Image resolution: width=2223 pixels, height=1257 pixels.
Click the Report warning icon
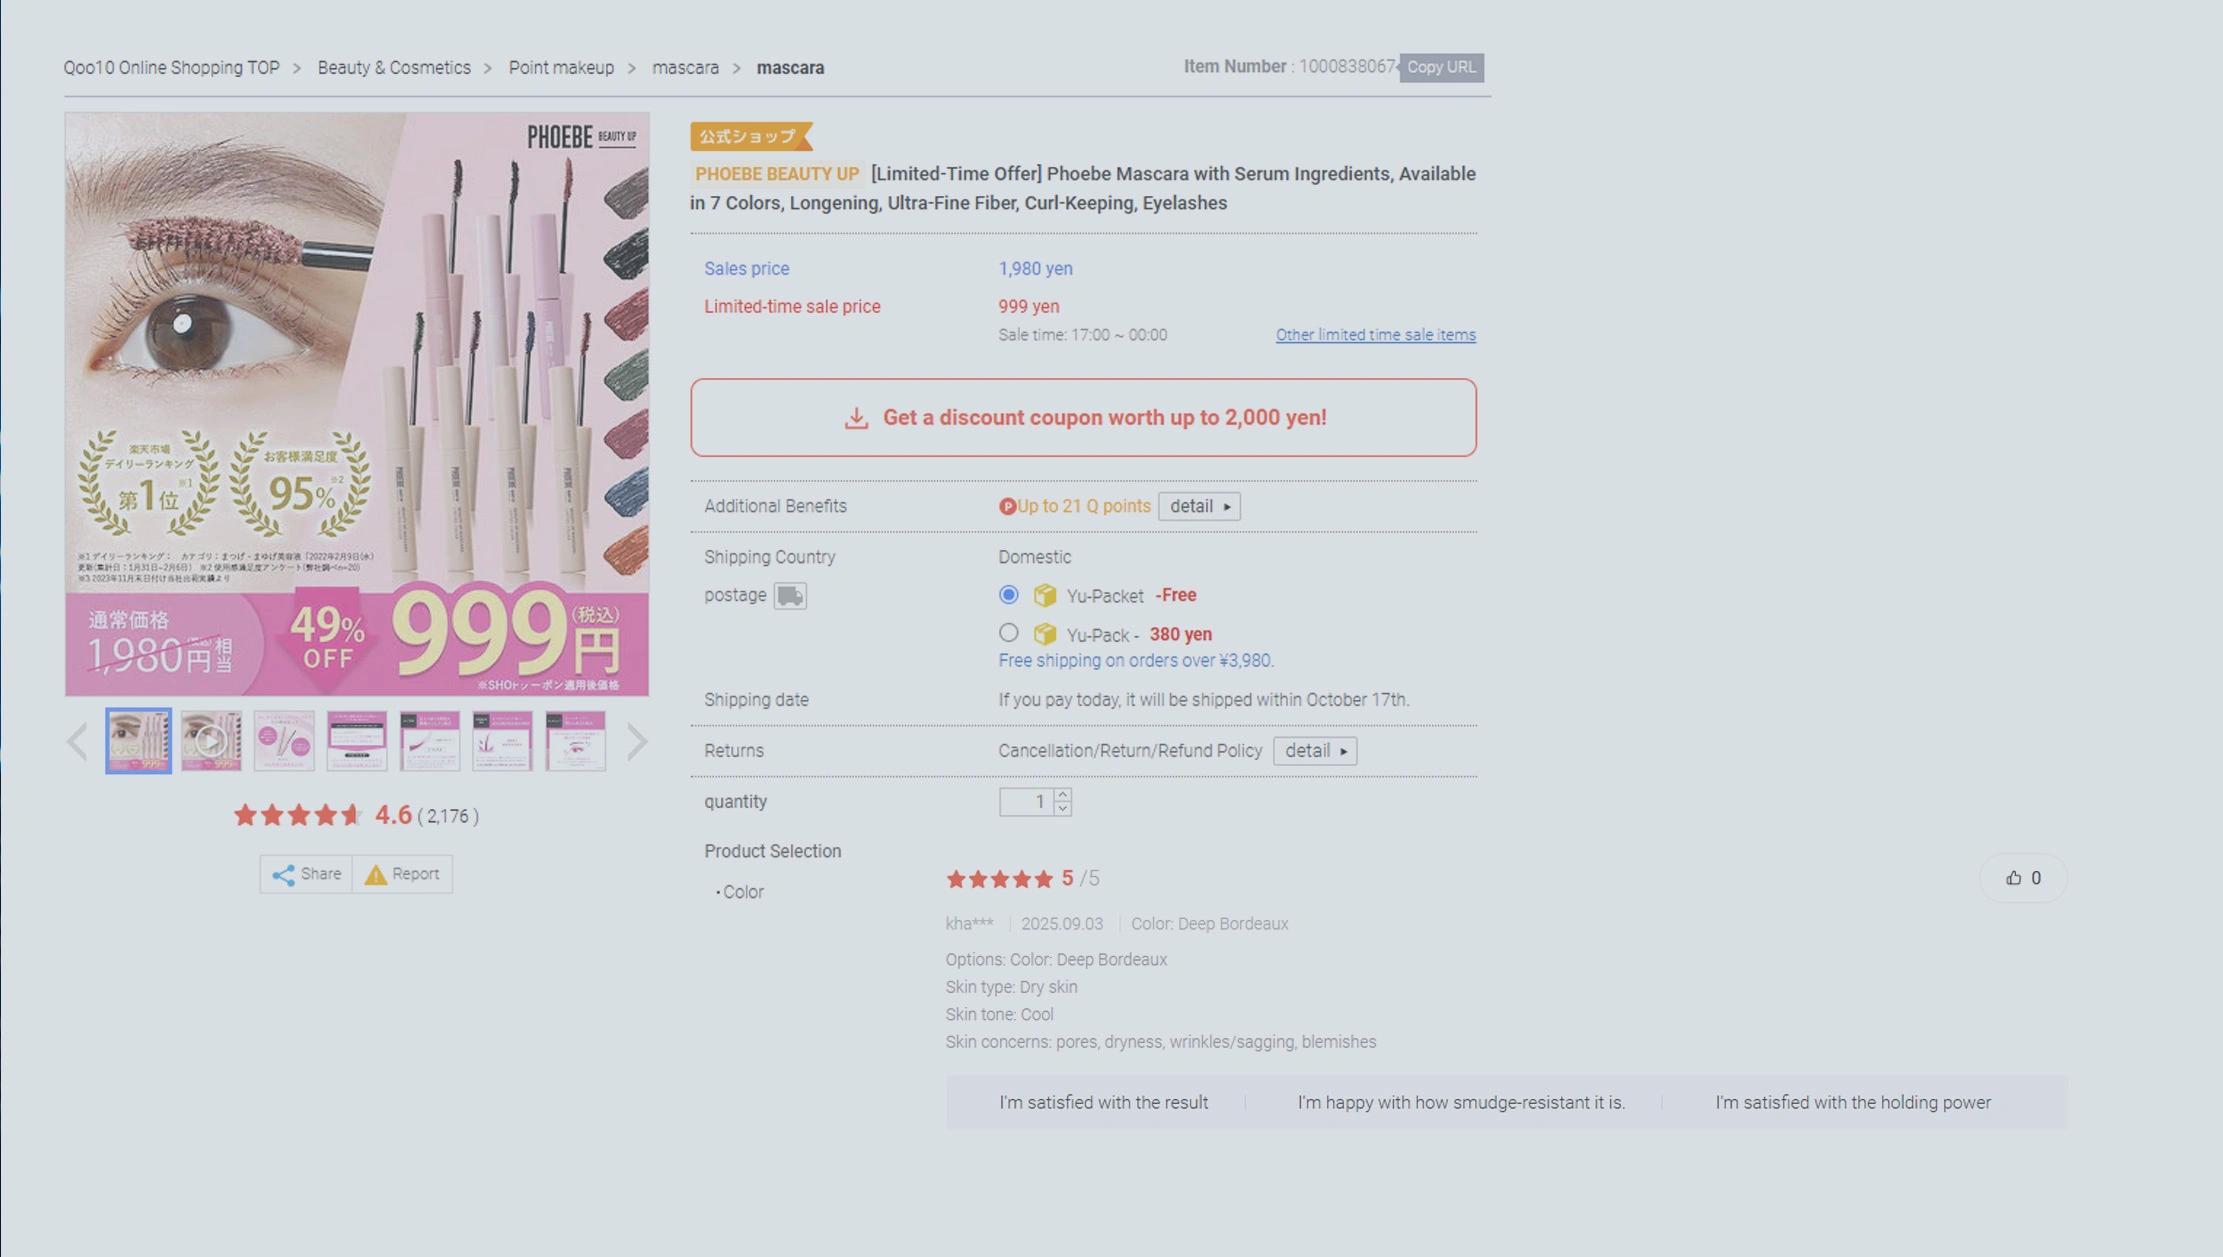click(x=374, y=873)
